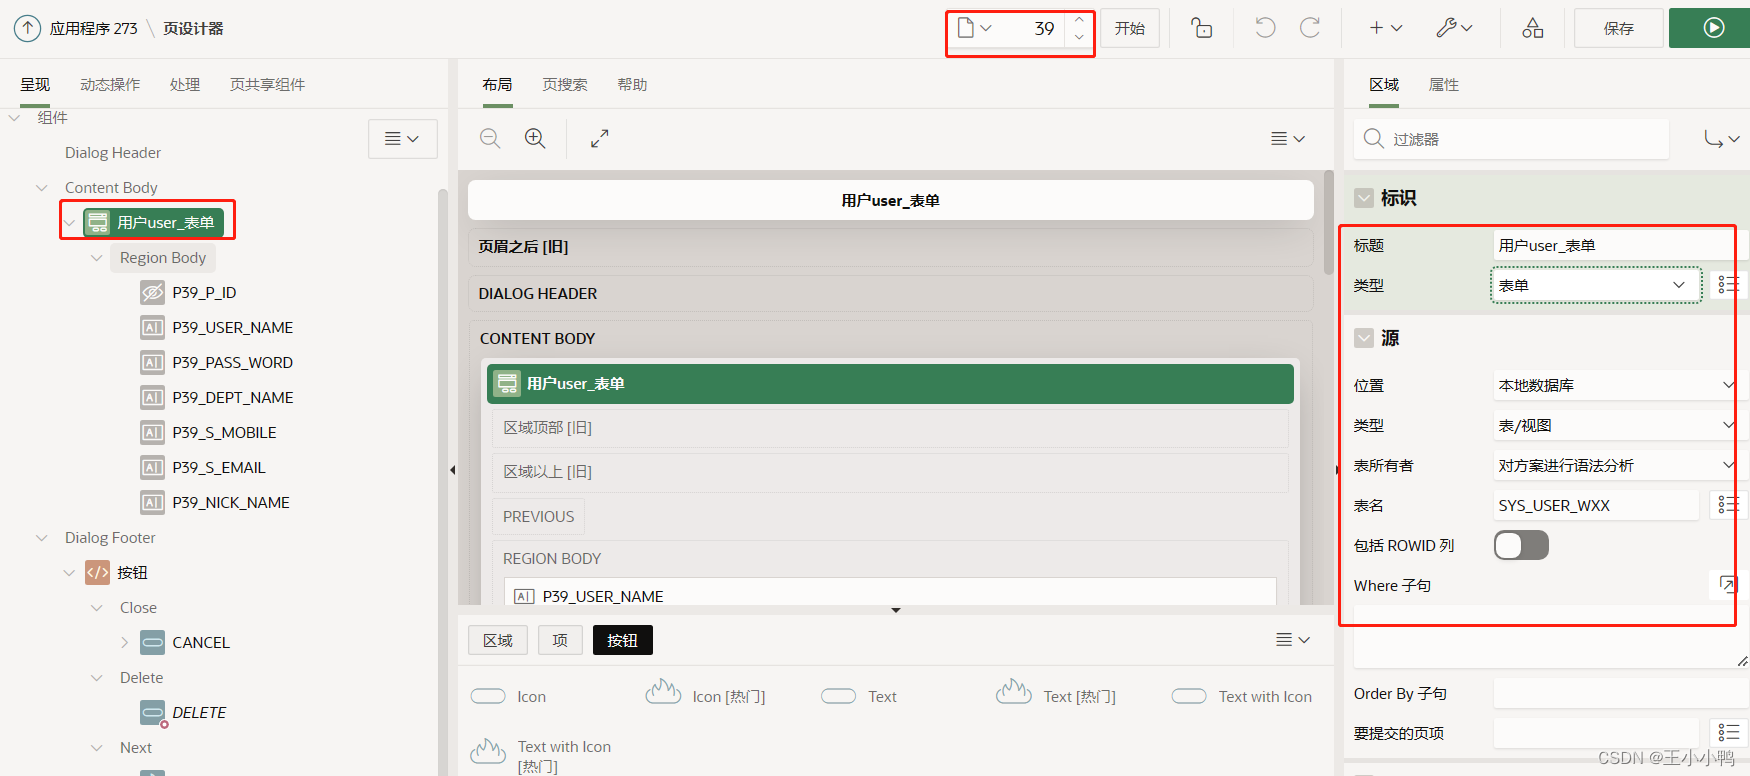
Task: Select the 按钮 region code icon
Action: 97,573
